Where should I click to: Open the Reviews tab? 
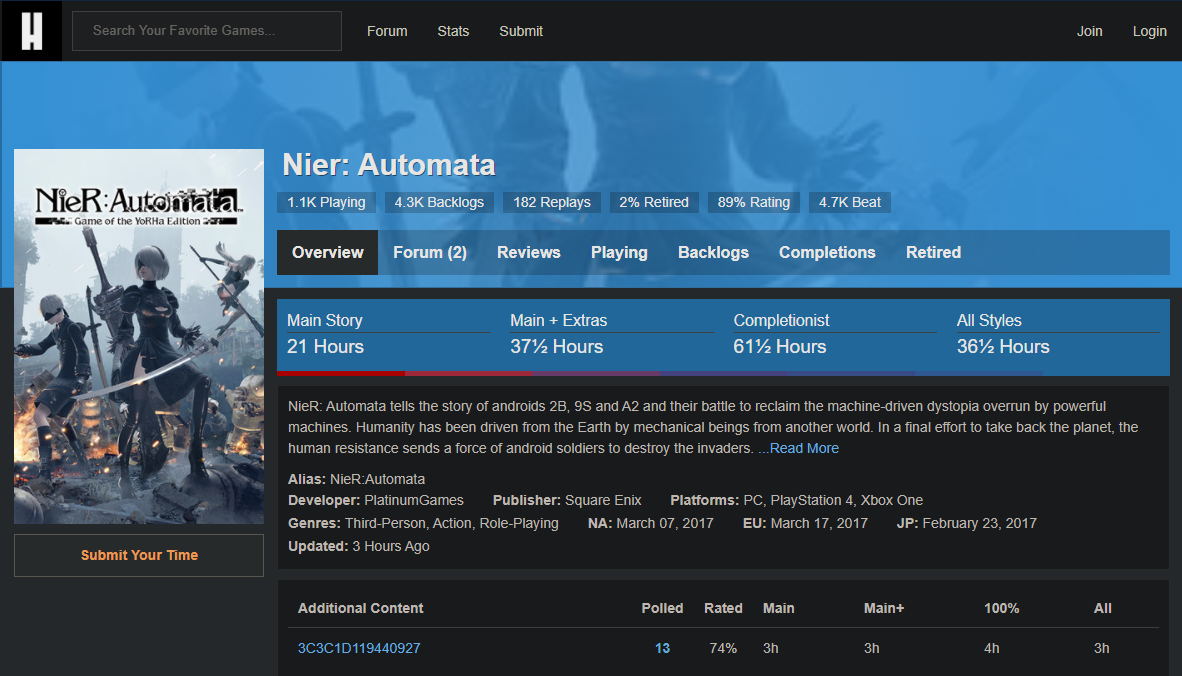point(528,252)
